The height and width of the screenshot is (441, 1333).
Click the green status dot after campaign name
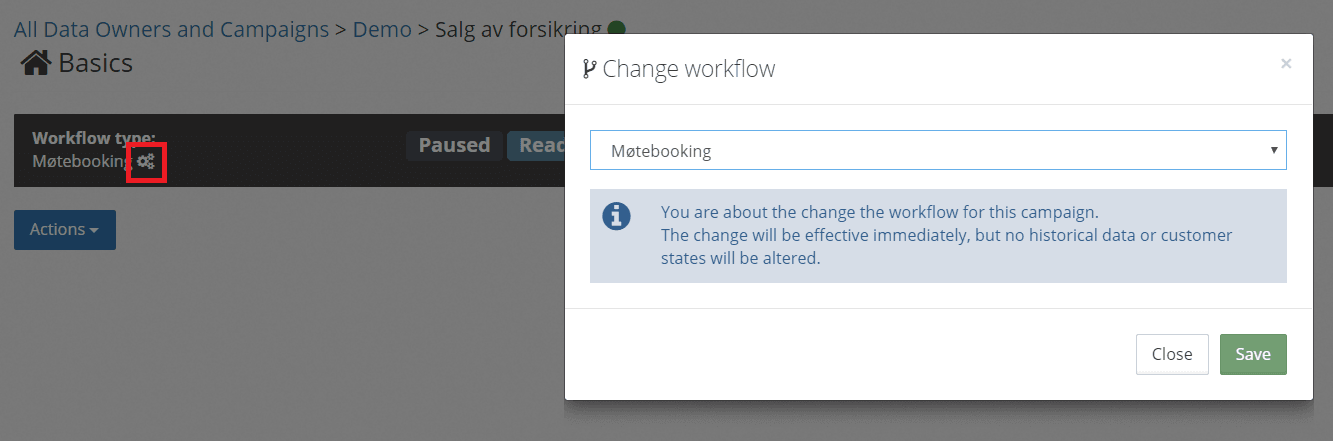[617, 30]
